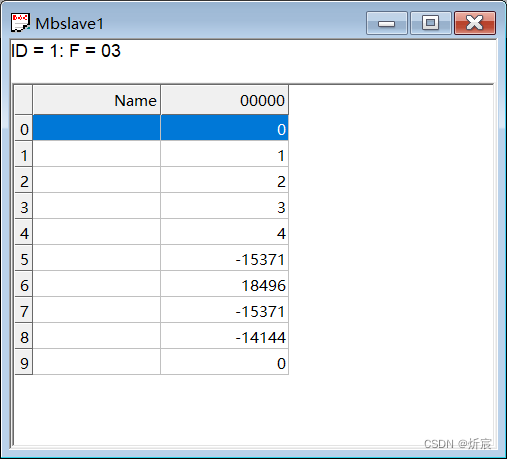
Task: Click the Mbslave1 window document icon
Action: pyautogui.click(x=20, y=23)
